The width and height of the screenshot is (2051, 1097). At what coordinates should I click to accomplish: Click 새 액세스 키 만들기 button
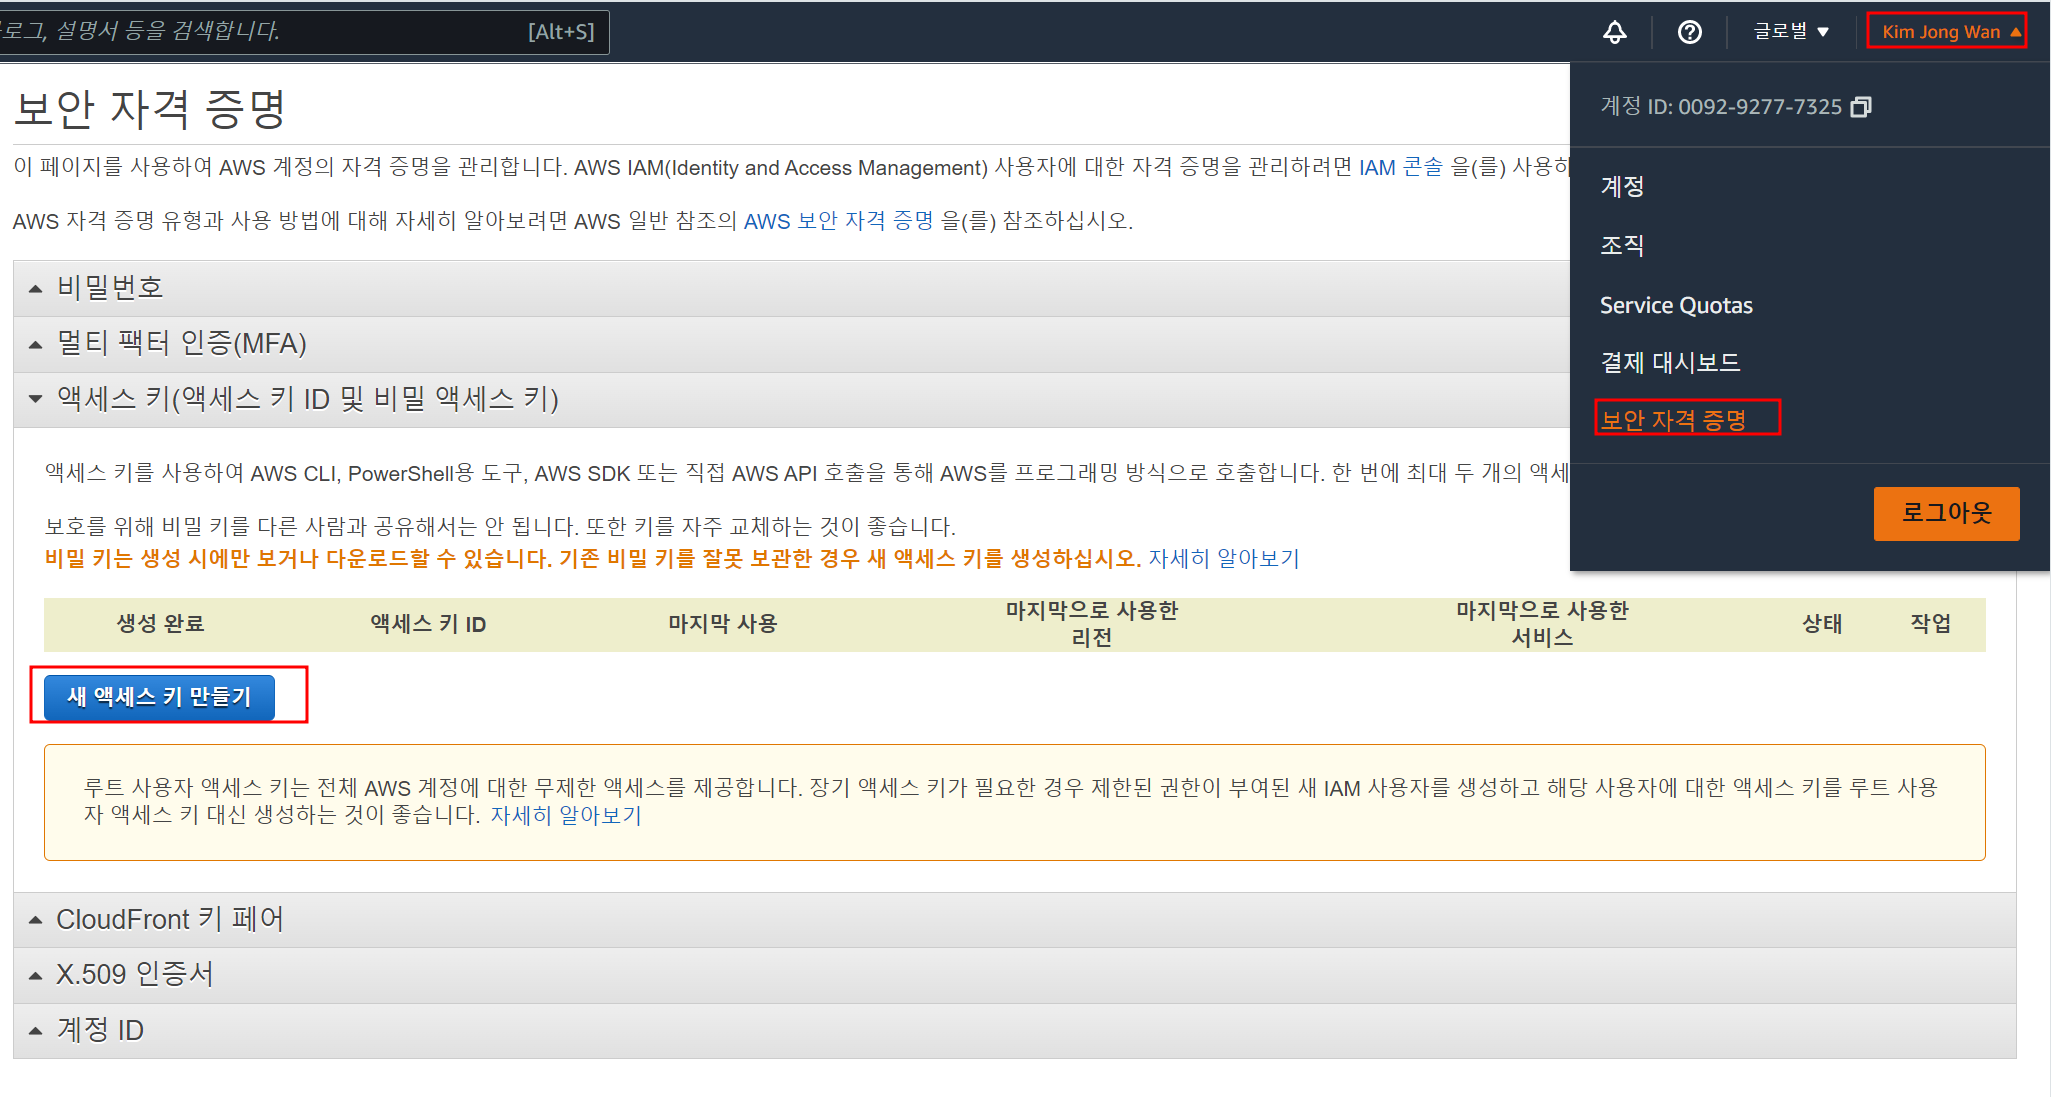click(159, 696)
